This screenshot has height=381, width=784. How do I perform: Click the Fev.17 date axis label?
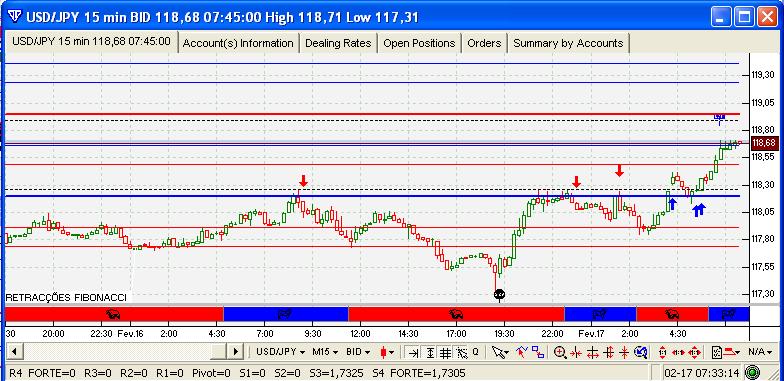tap(592, 334)
